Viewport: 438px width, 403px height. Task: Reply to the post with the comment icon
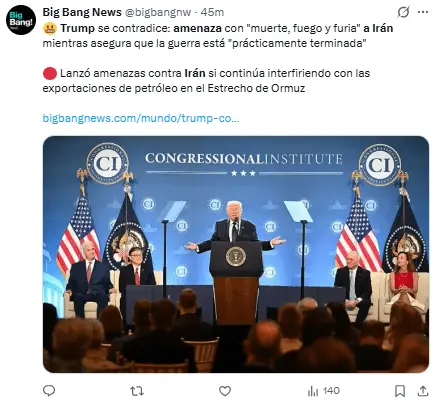click(49, 390)
